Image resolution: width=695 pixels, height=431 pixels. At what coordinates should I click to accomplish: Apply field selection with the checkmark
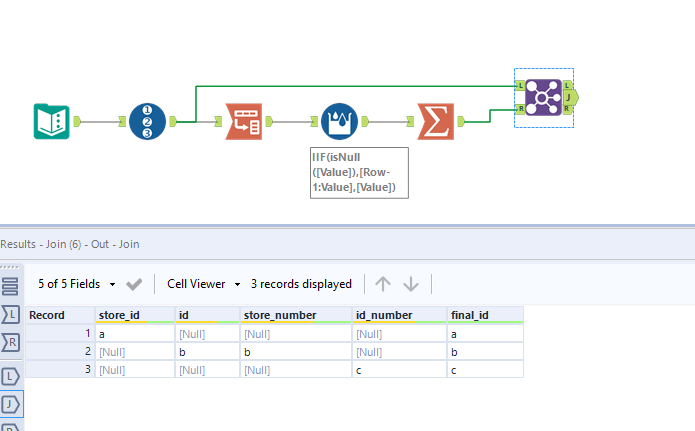click(x=134, y=284)
